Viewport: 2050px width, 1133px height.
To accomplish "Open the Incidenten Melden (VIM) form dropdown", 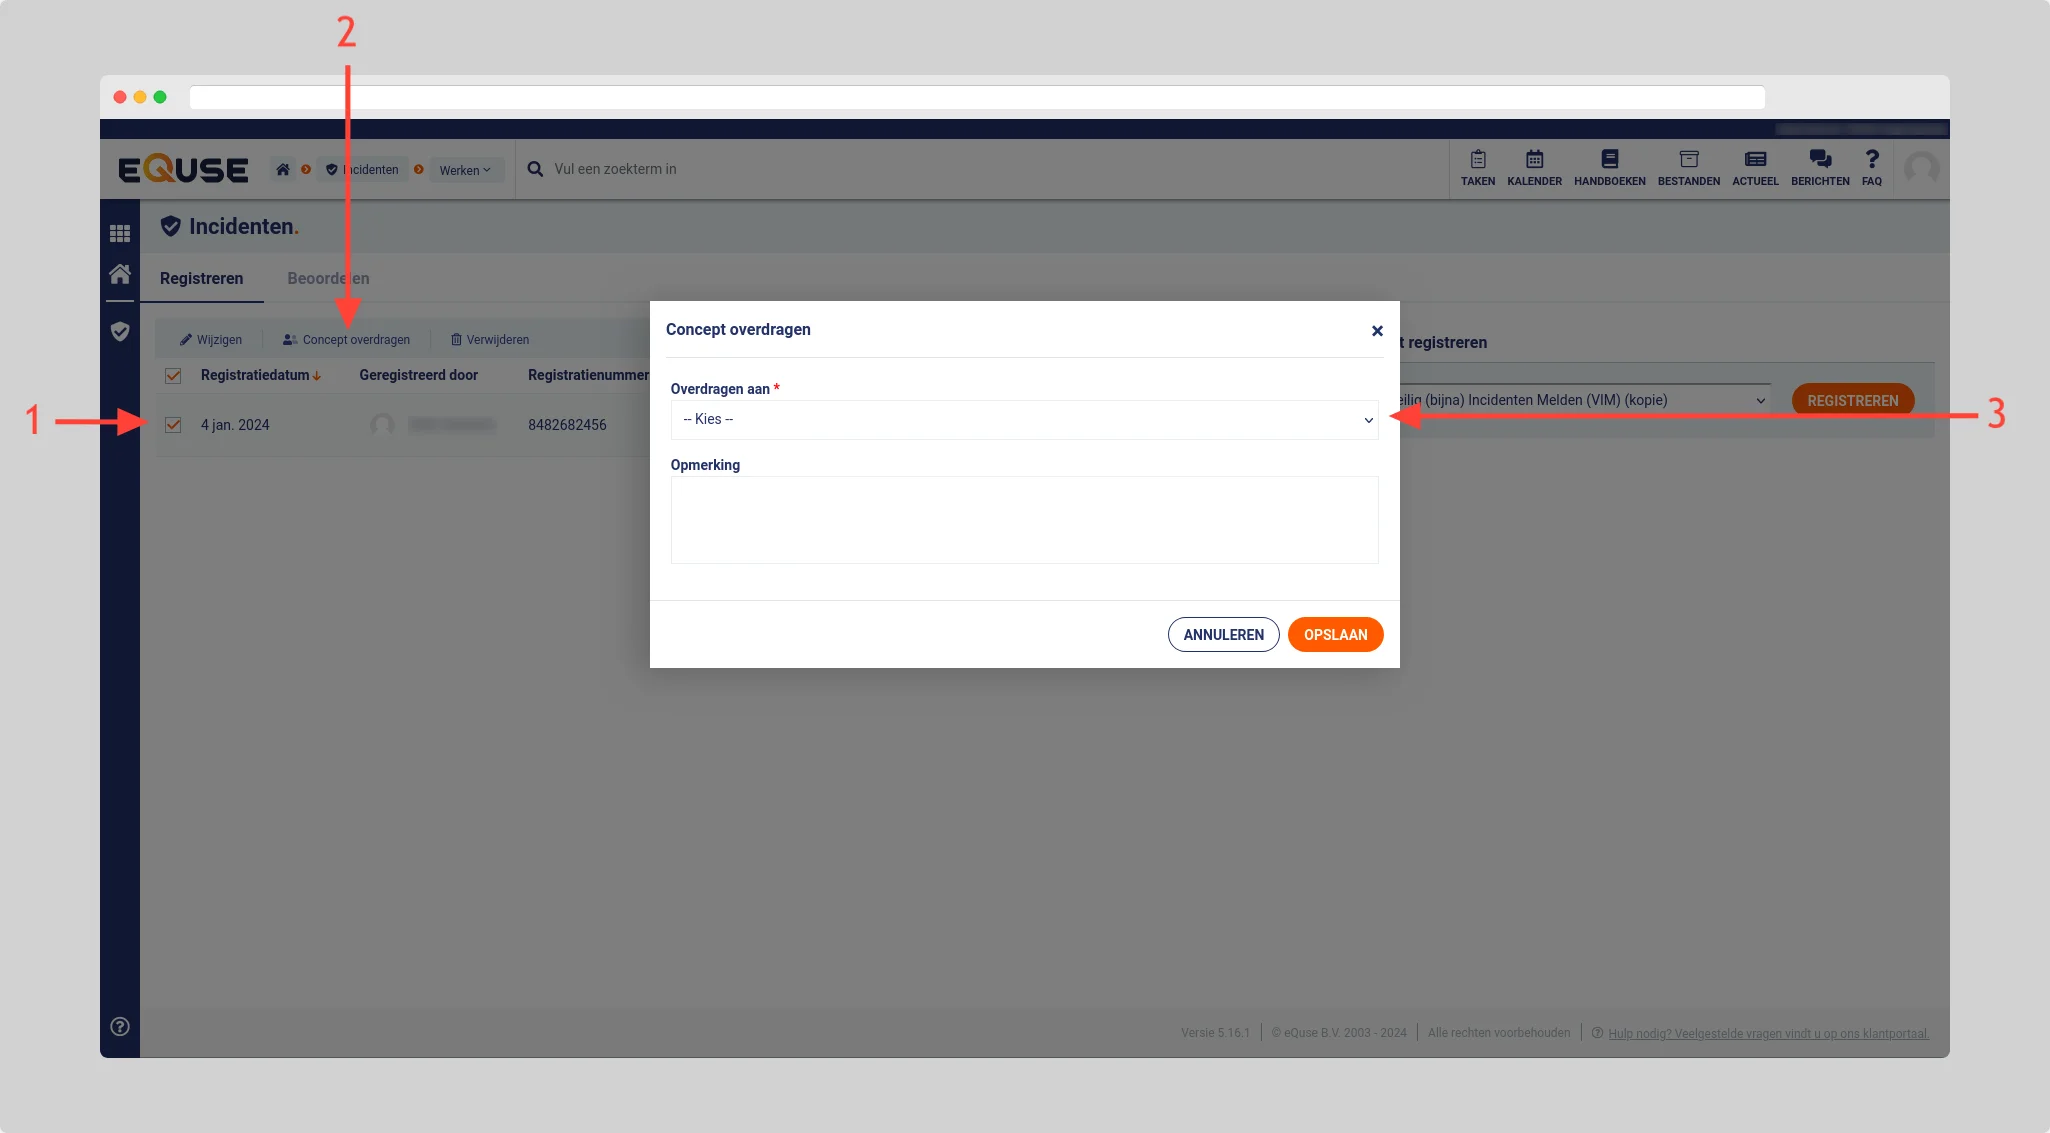I will tap(1580, 400).
